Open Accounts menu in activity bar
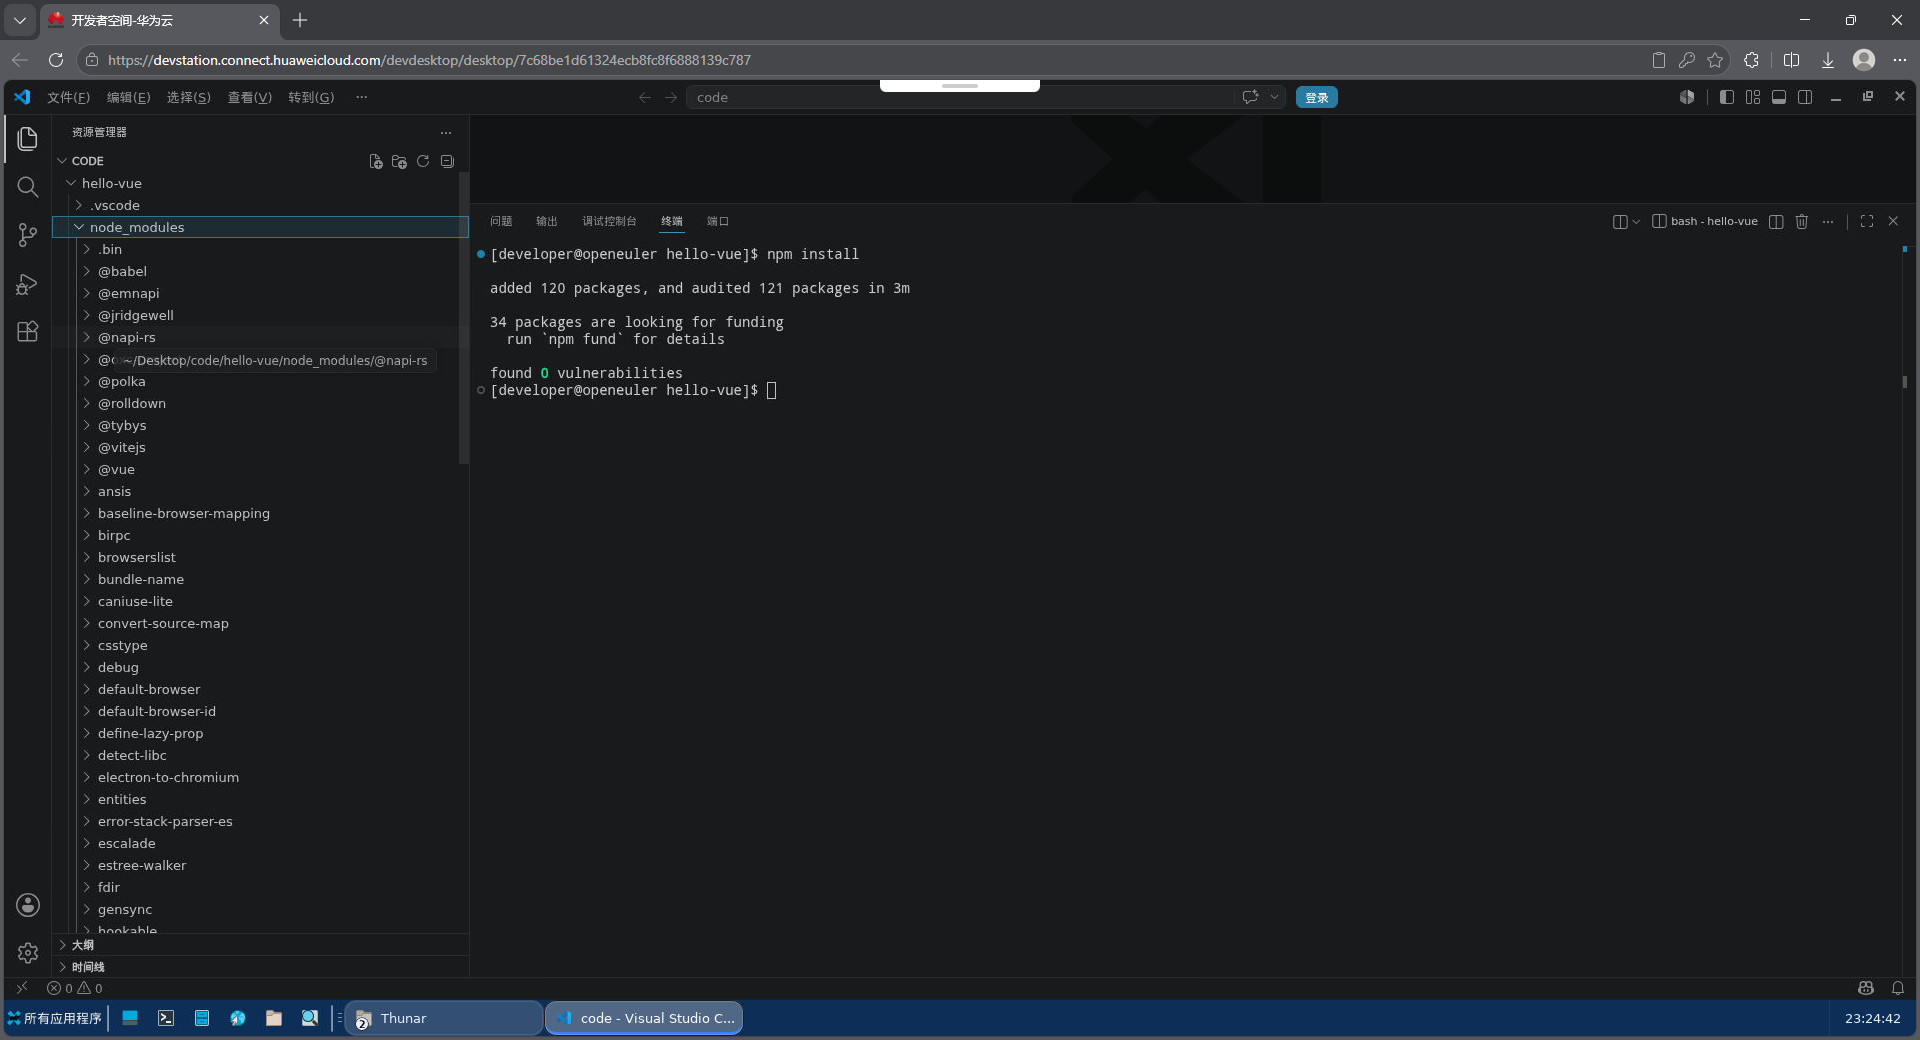This screenshot has width=1920, height=1040. coord(28,905)
